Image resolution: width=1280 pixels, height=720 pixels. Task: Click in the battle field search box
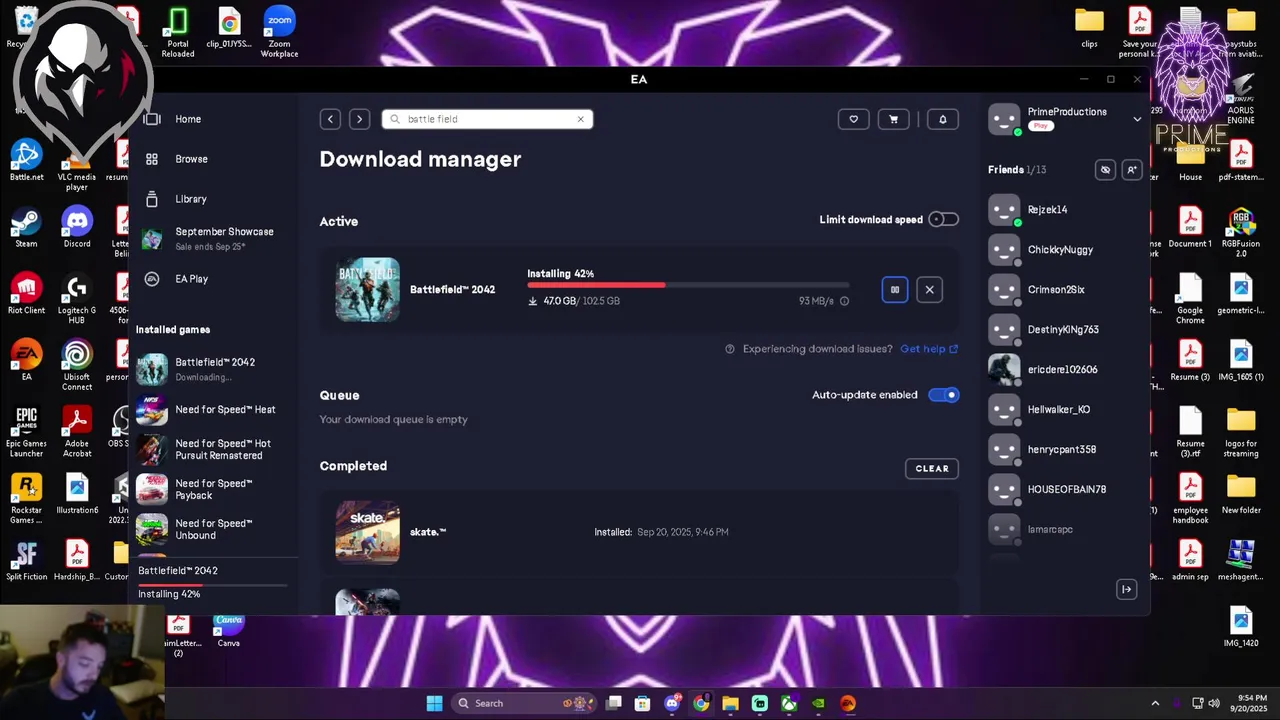487,119
